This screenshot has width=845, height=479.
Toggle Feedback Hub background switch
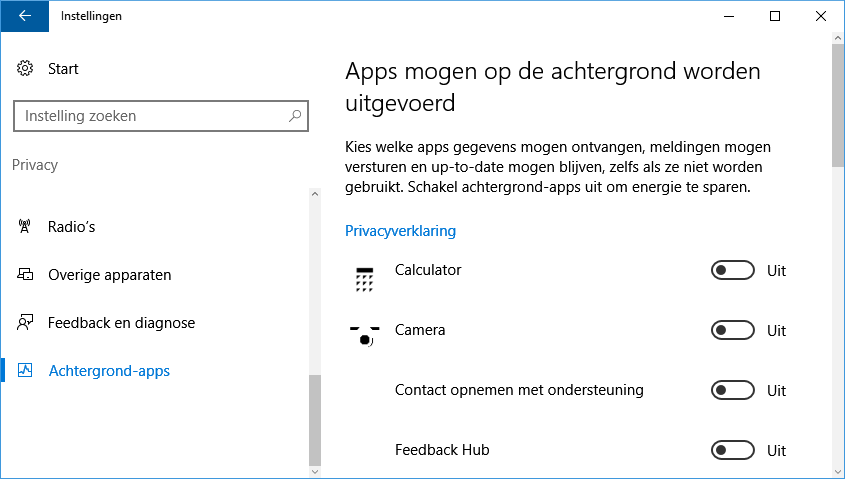coord(732,451)
